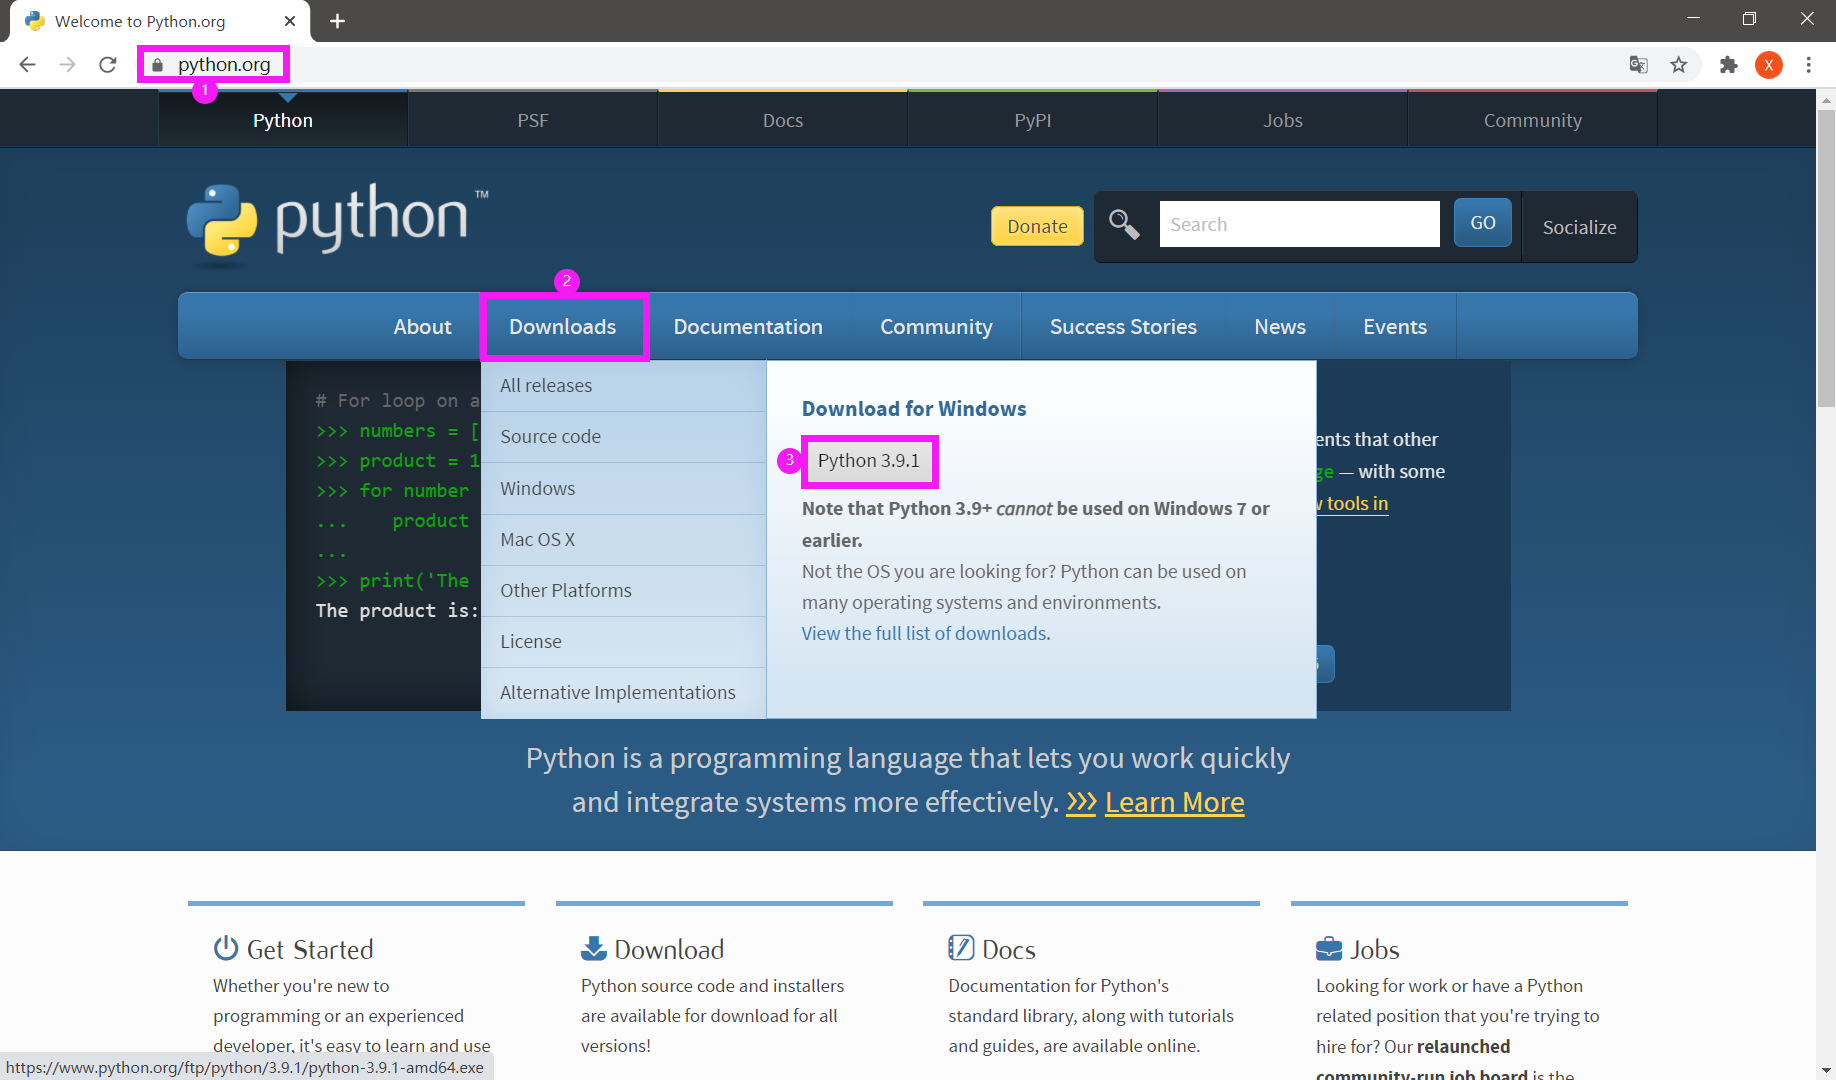
Task: Open the Docs top navigation tab
Action: tap(783, 120)
